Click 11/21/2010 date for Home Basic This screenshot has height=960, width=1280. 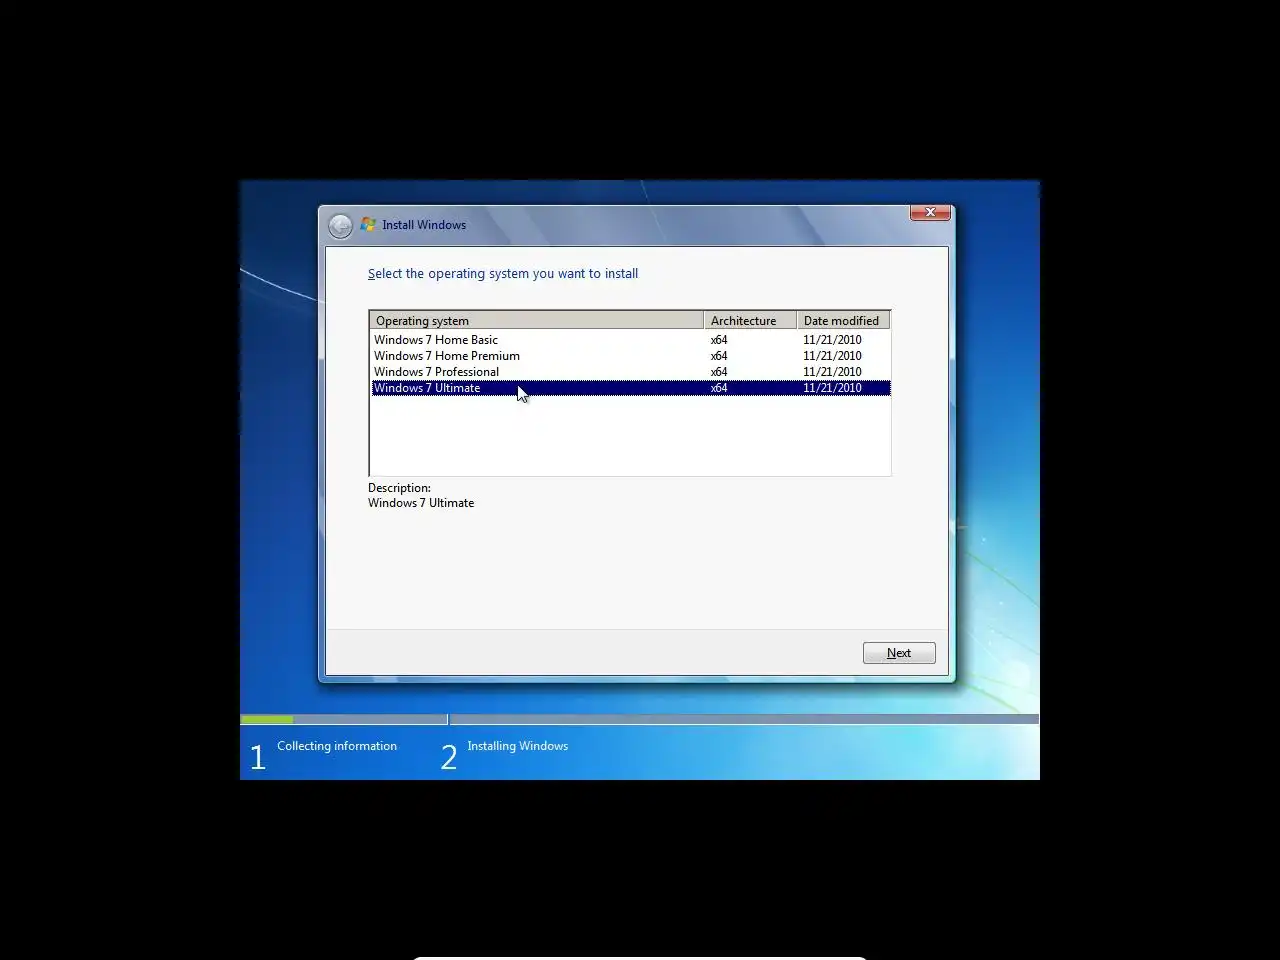coord(832,340)
